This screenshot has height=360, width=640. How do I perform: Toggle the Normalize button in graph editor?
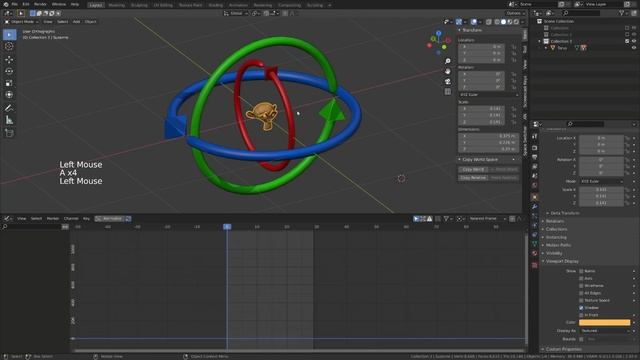tap(110, 219)
